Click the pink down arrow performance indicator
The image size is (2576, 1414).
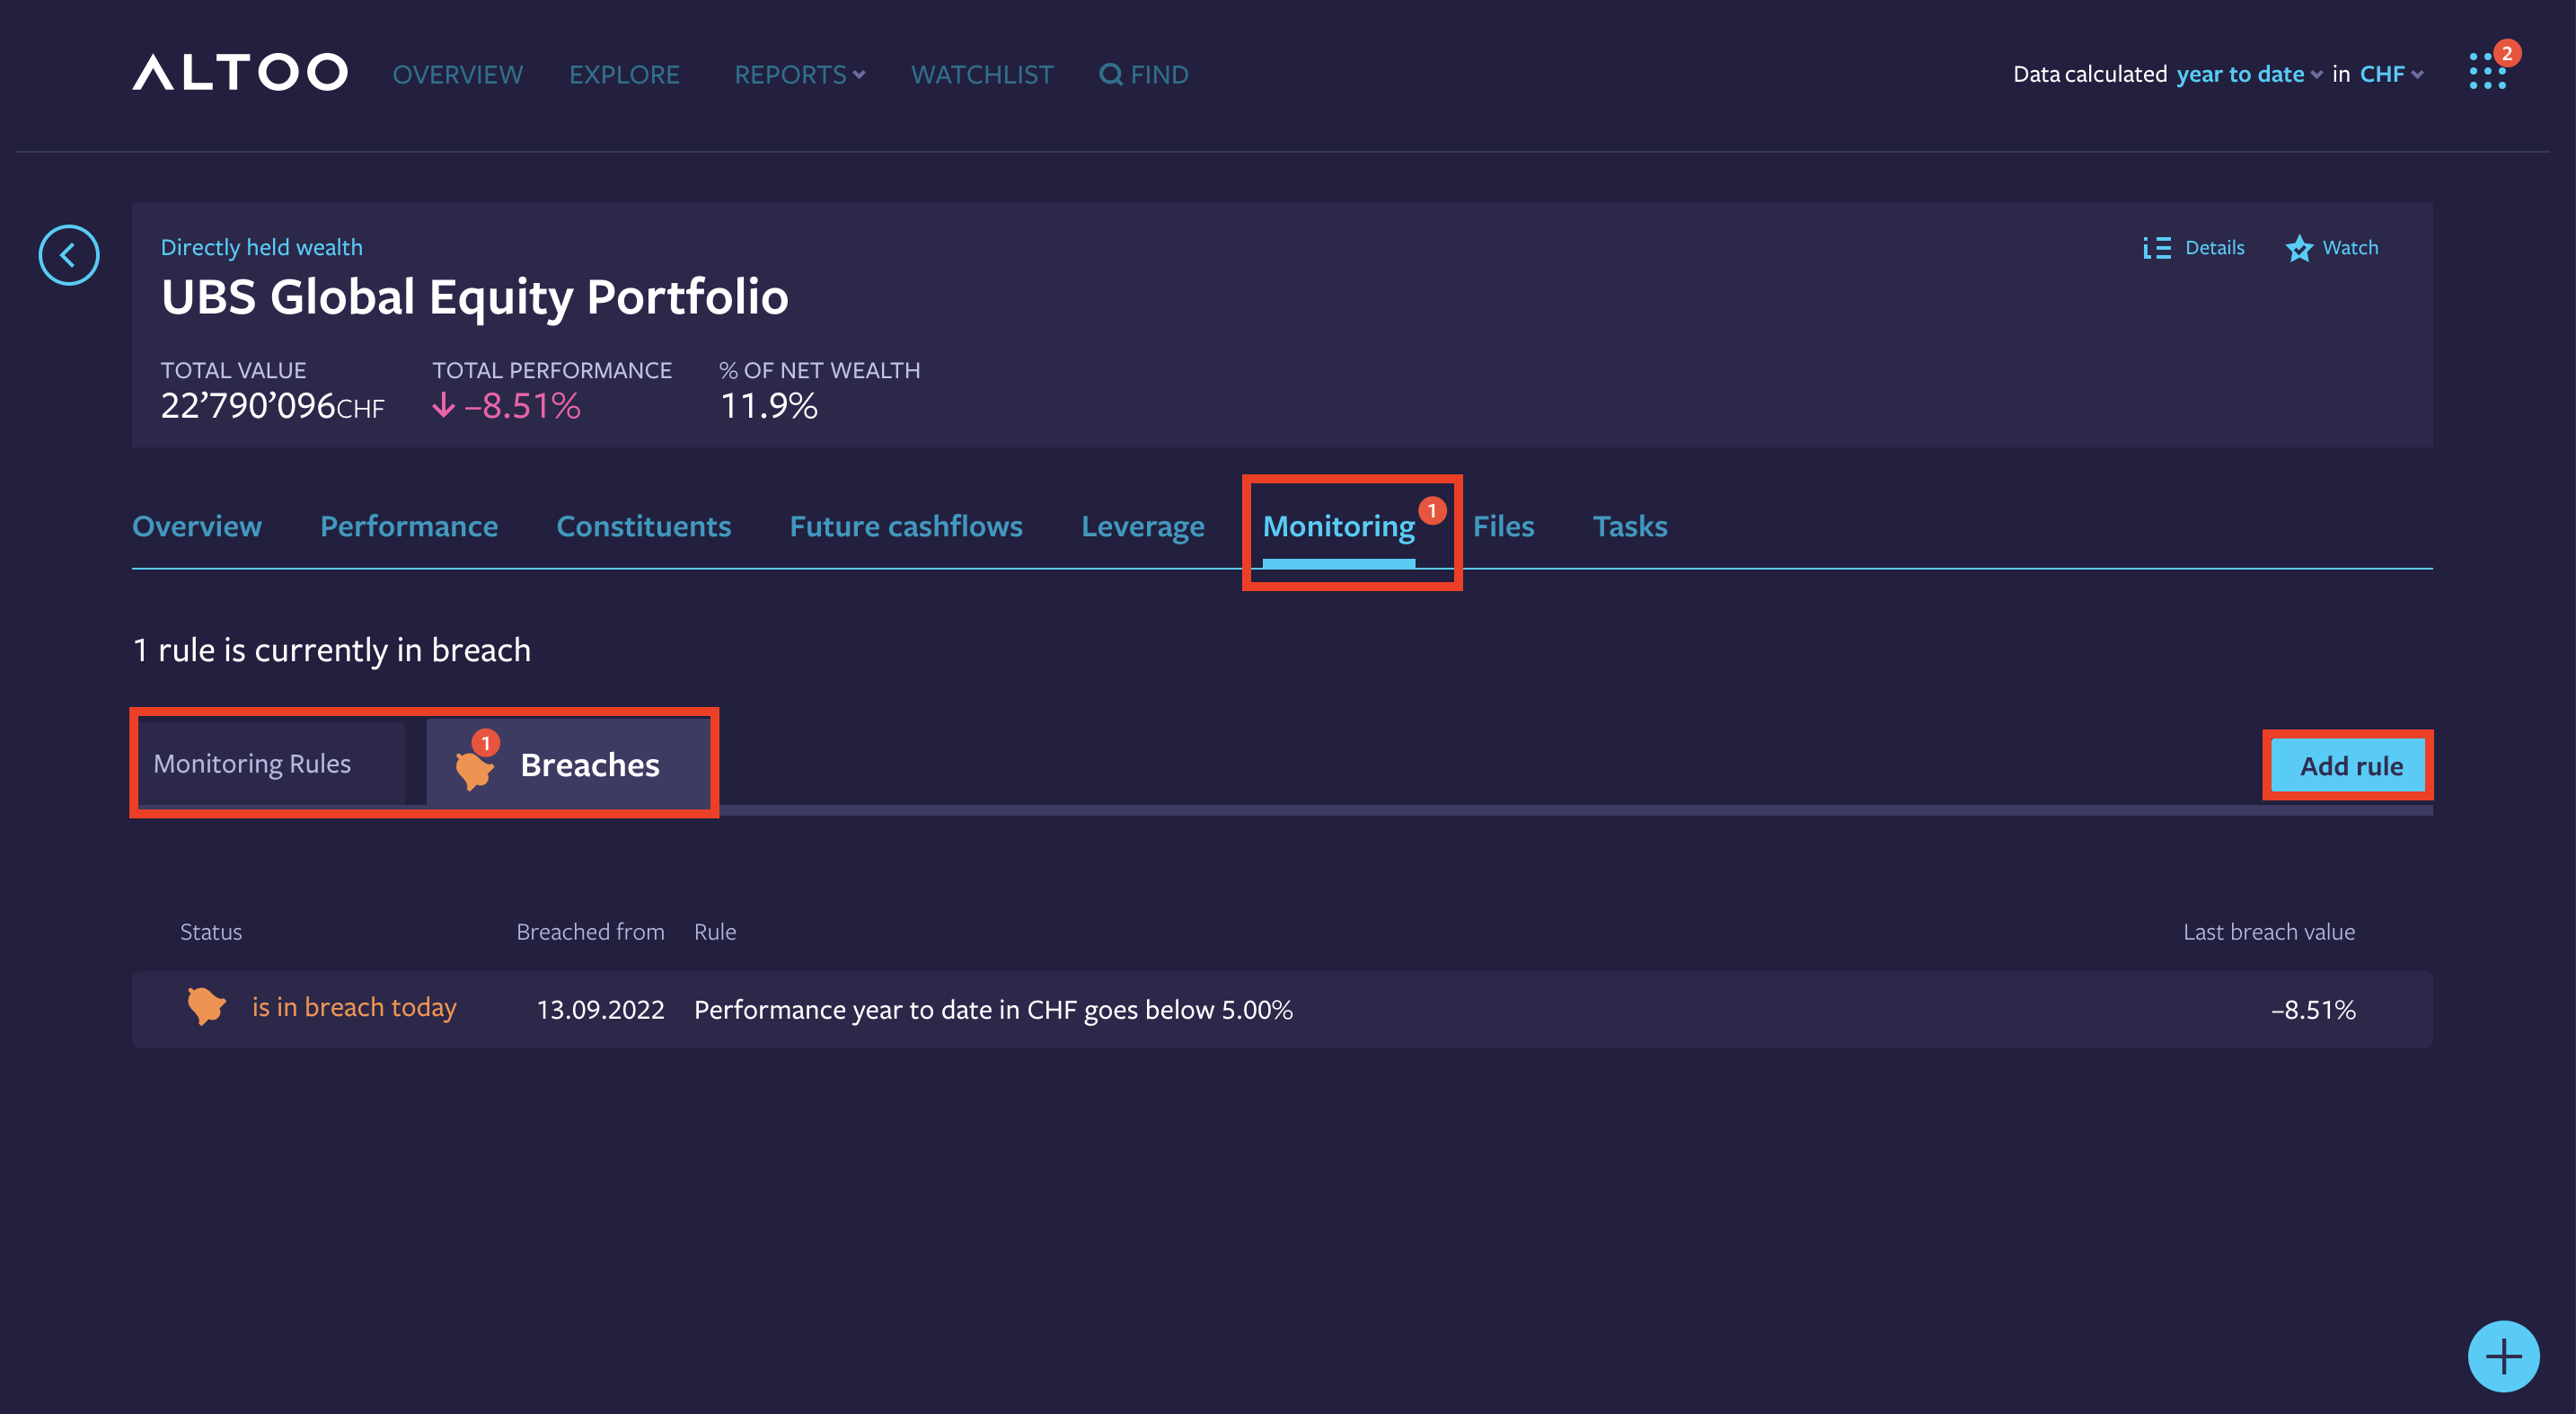(x=443, y=405)
